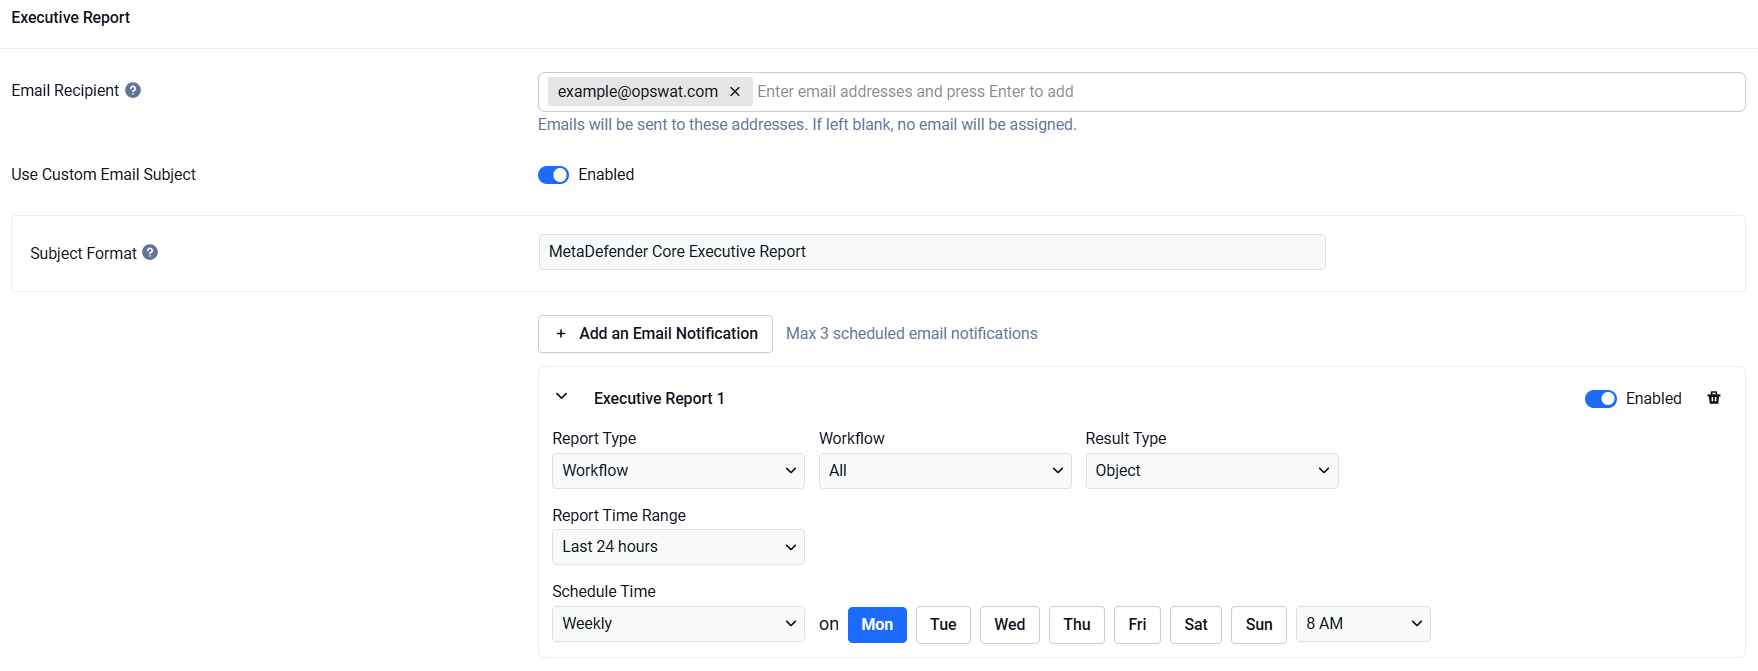Delete Executive Report 1 with trash icon
1758x671 pixels.
(x=1714, y=398)
